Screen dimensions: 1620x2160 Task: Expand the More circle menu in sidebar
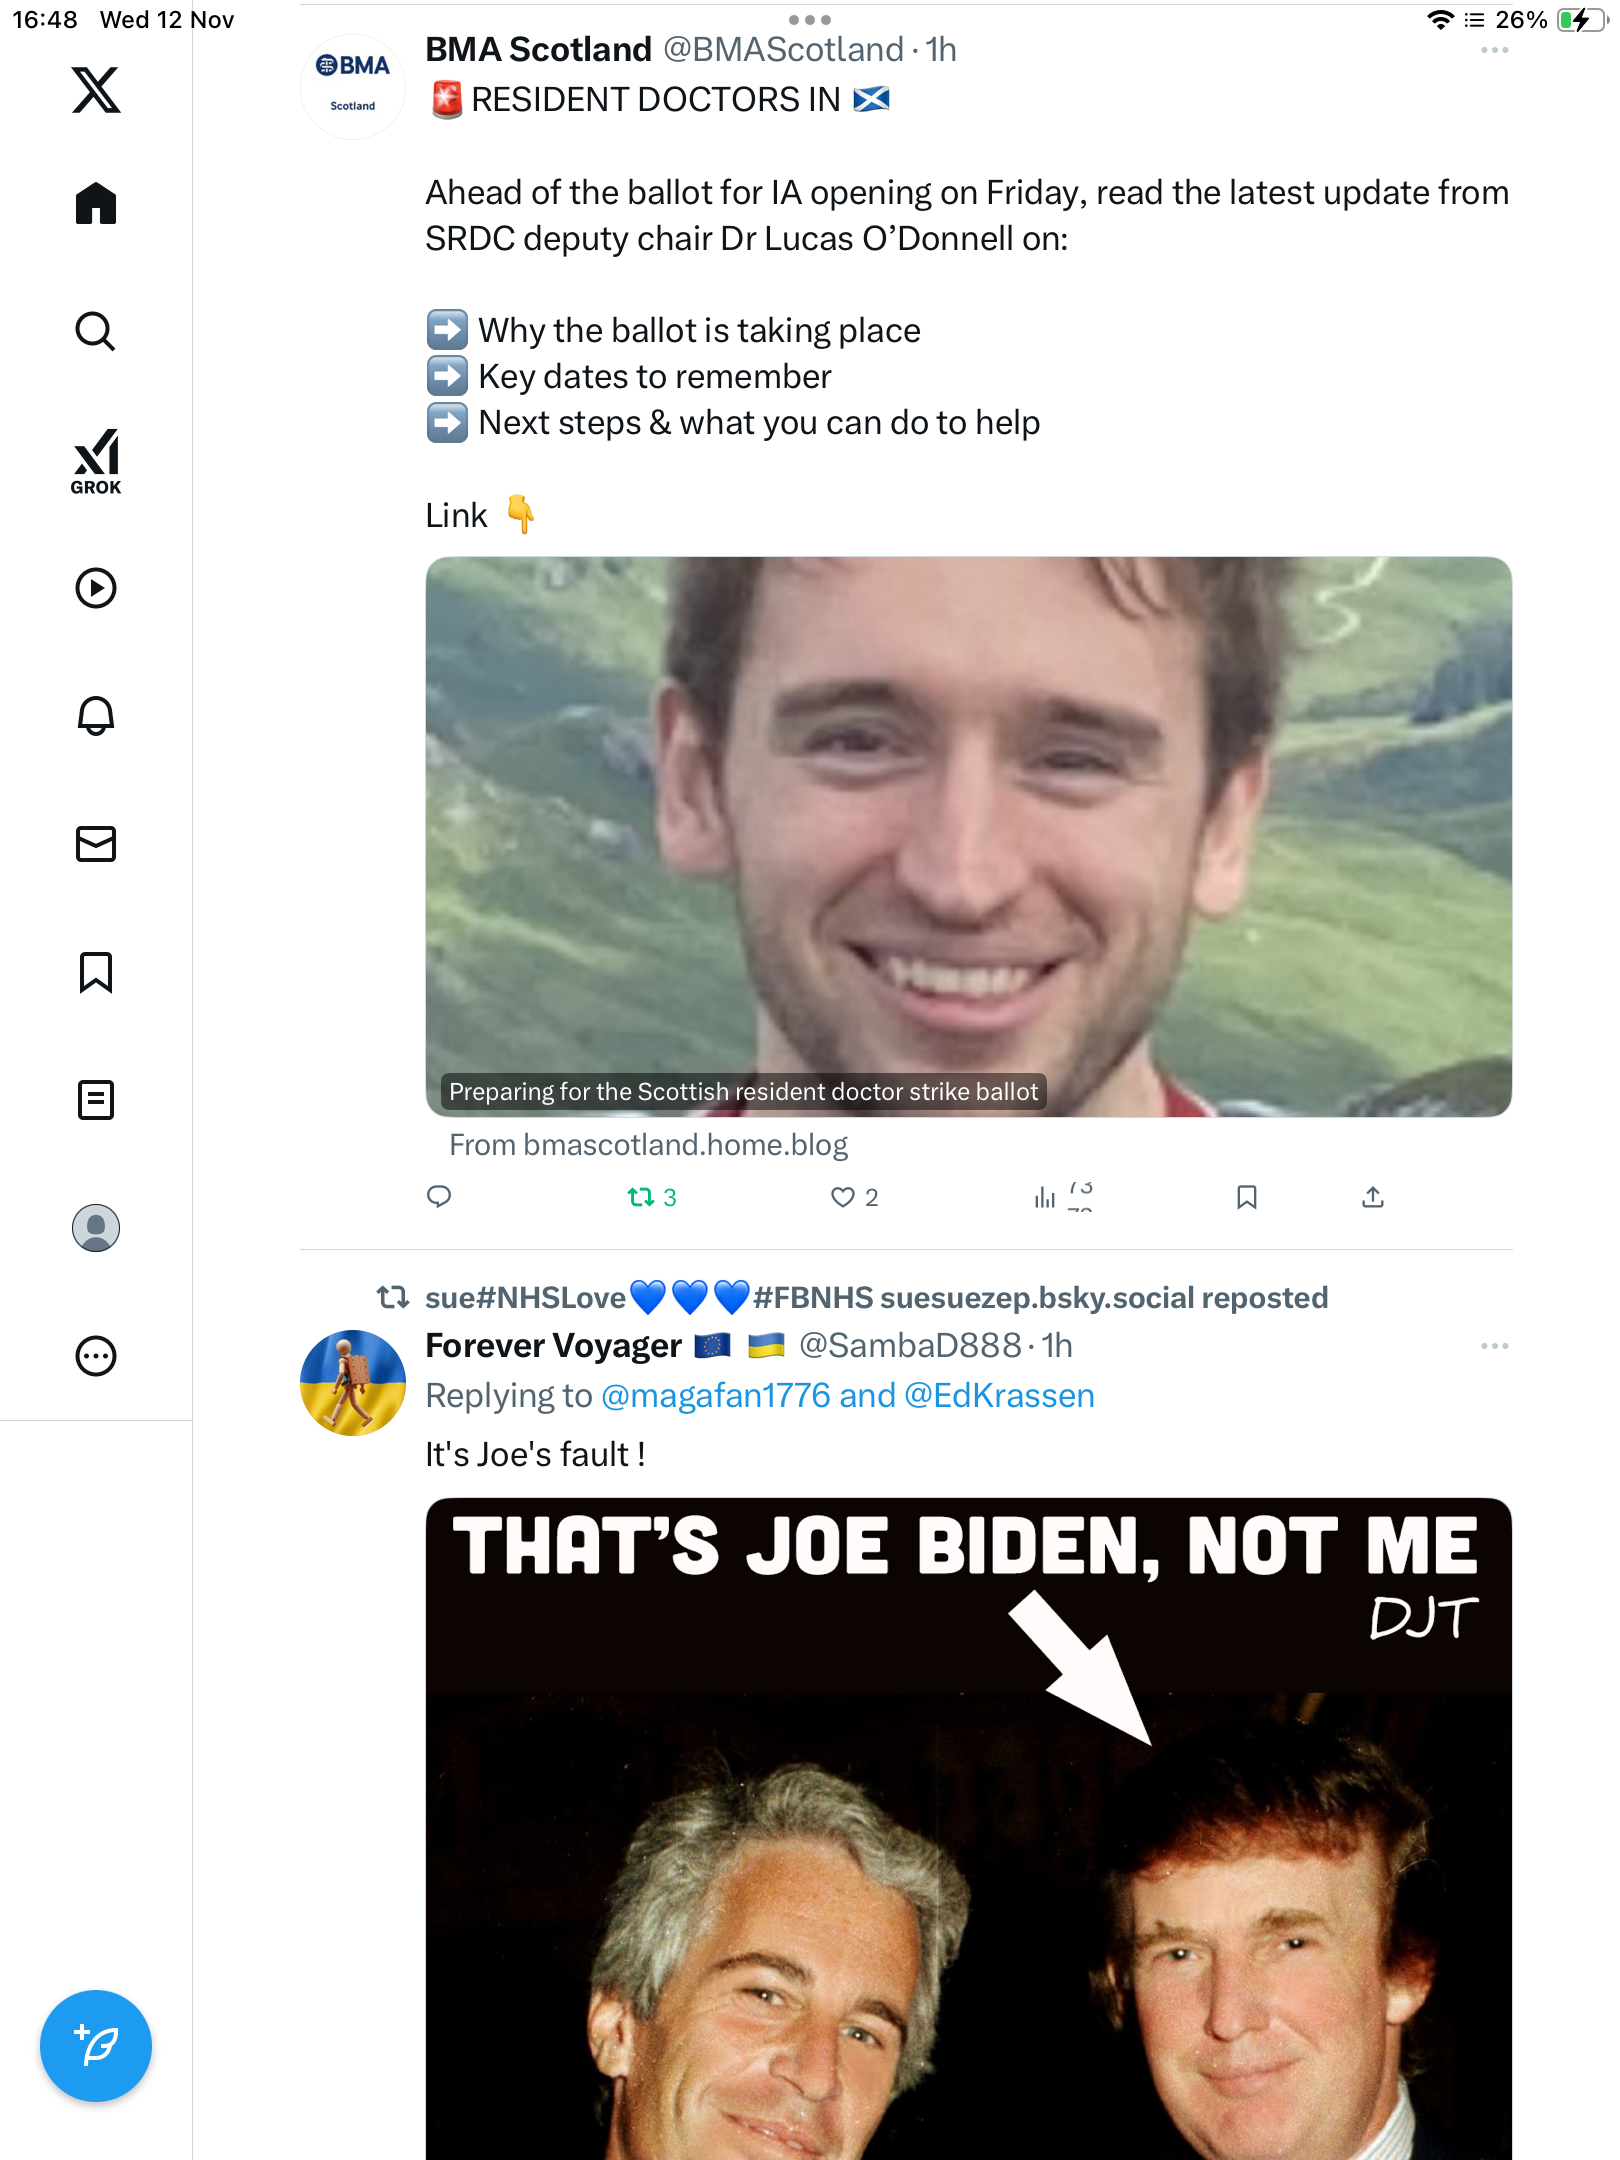coord(96,1356)
